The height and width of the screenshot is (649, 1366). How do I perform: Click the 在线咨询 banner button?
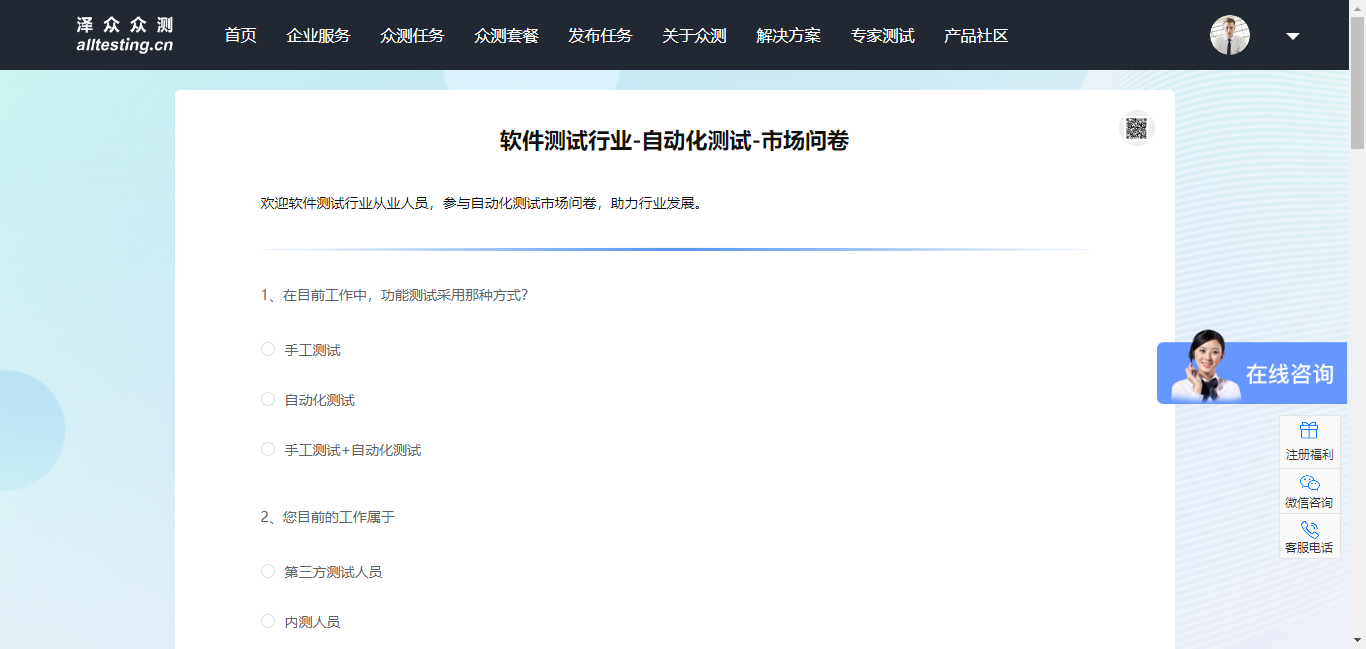click(x=1252, y=372)
